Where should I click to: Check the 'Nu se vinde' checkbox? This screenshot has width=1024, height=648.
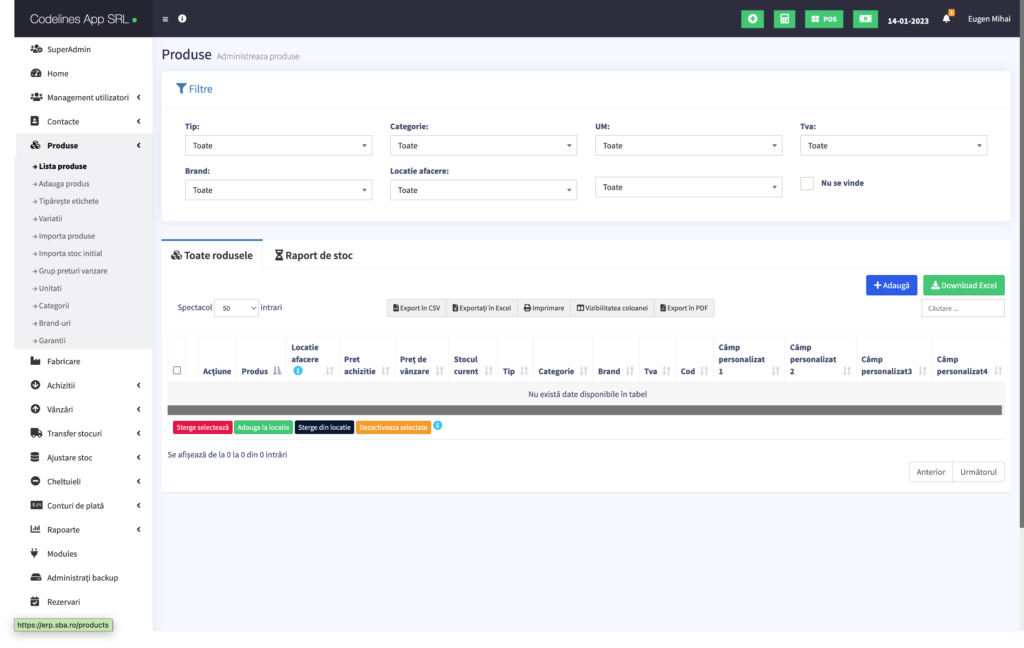[807, 183]
